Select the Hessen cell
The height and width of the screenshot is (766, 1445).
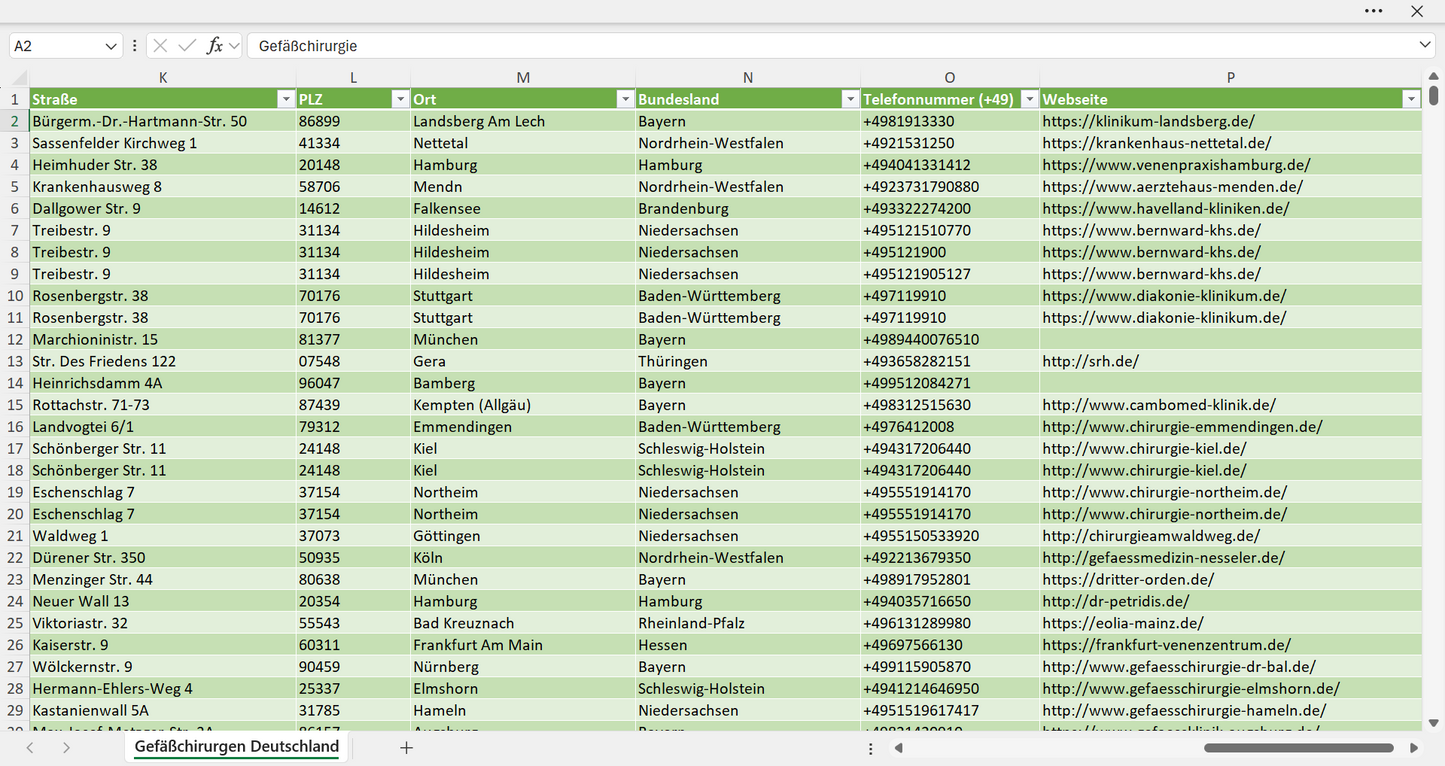point(748,645)
